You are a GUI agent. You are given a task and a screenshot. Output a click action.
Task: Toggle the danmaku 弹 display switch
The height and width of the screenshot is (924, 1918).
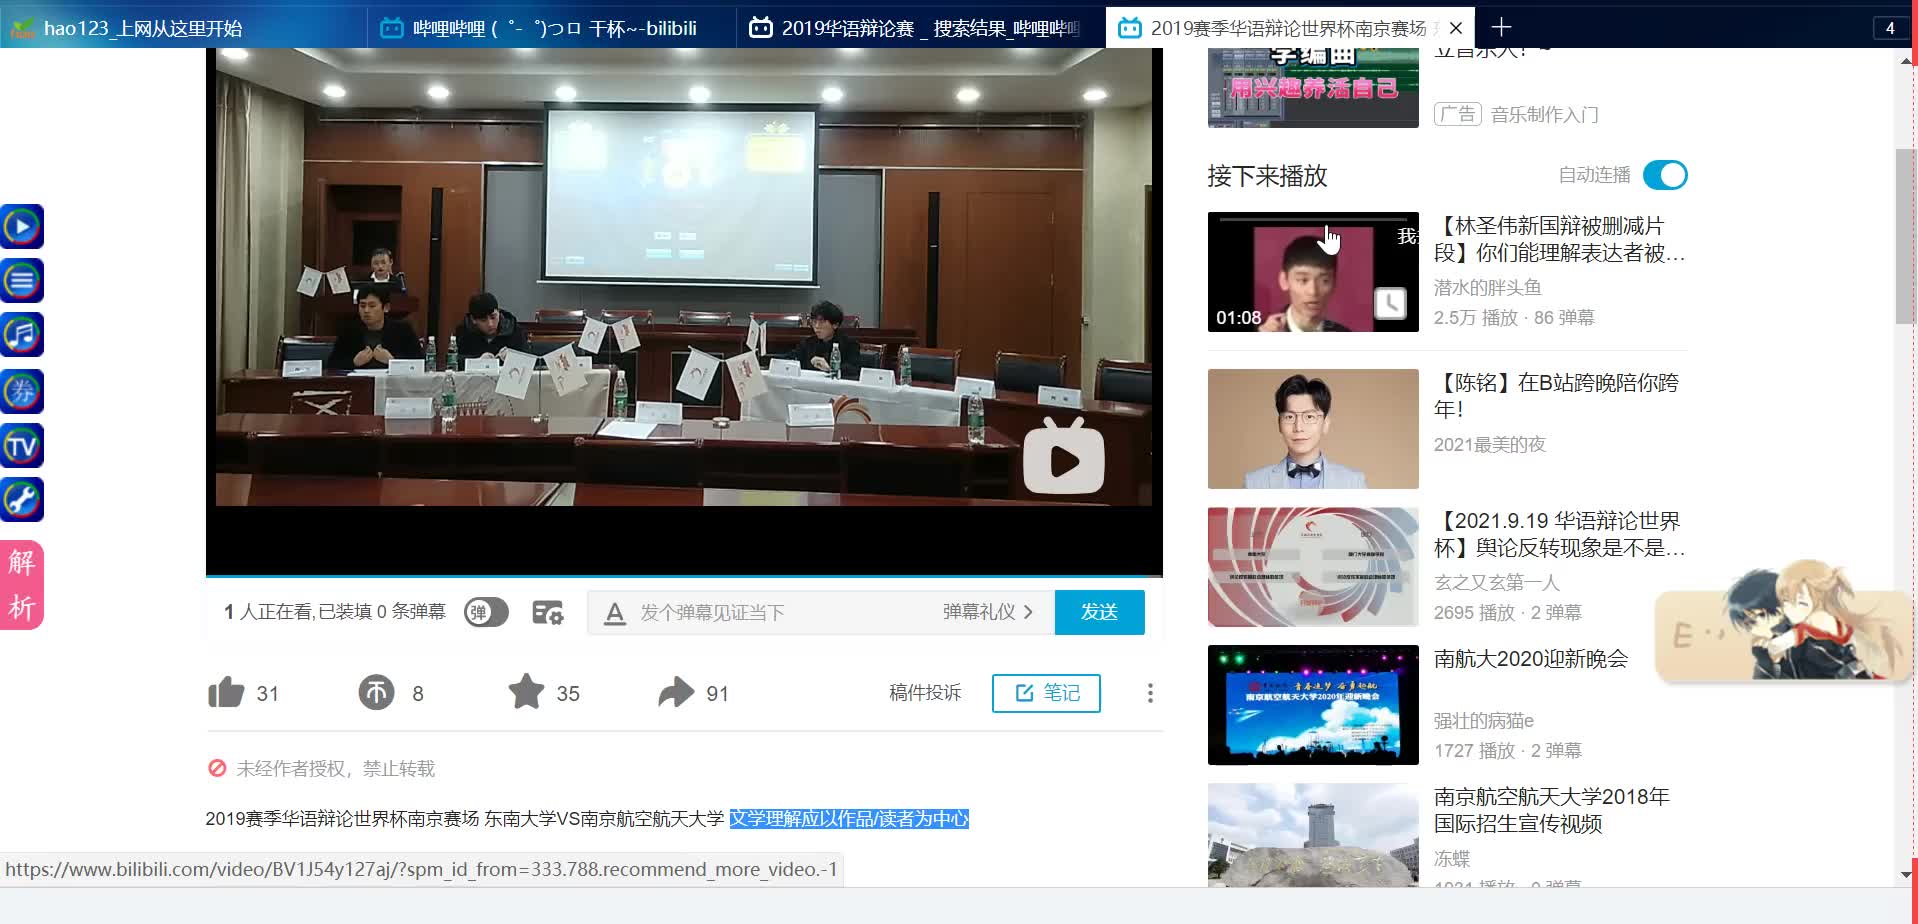[x=486, y=612]
